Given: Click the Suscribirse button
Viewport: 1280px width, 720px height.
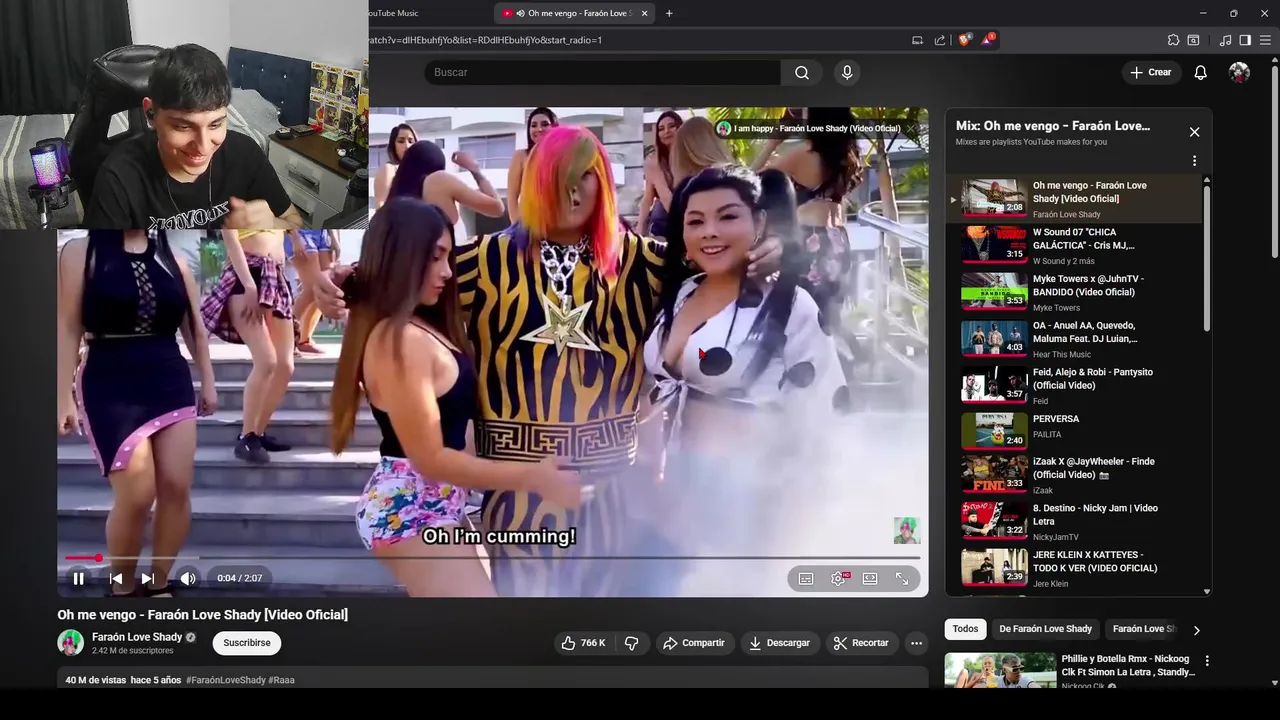Looking at the screenshot, I should (246, 643).
